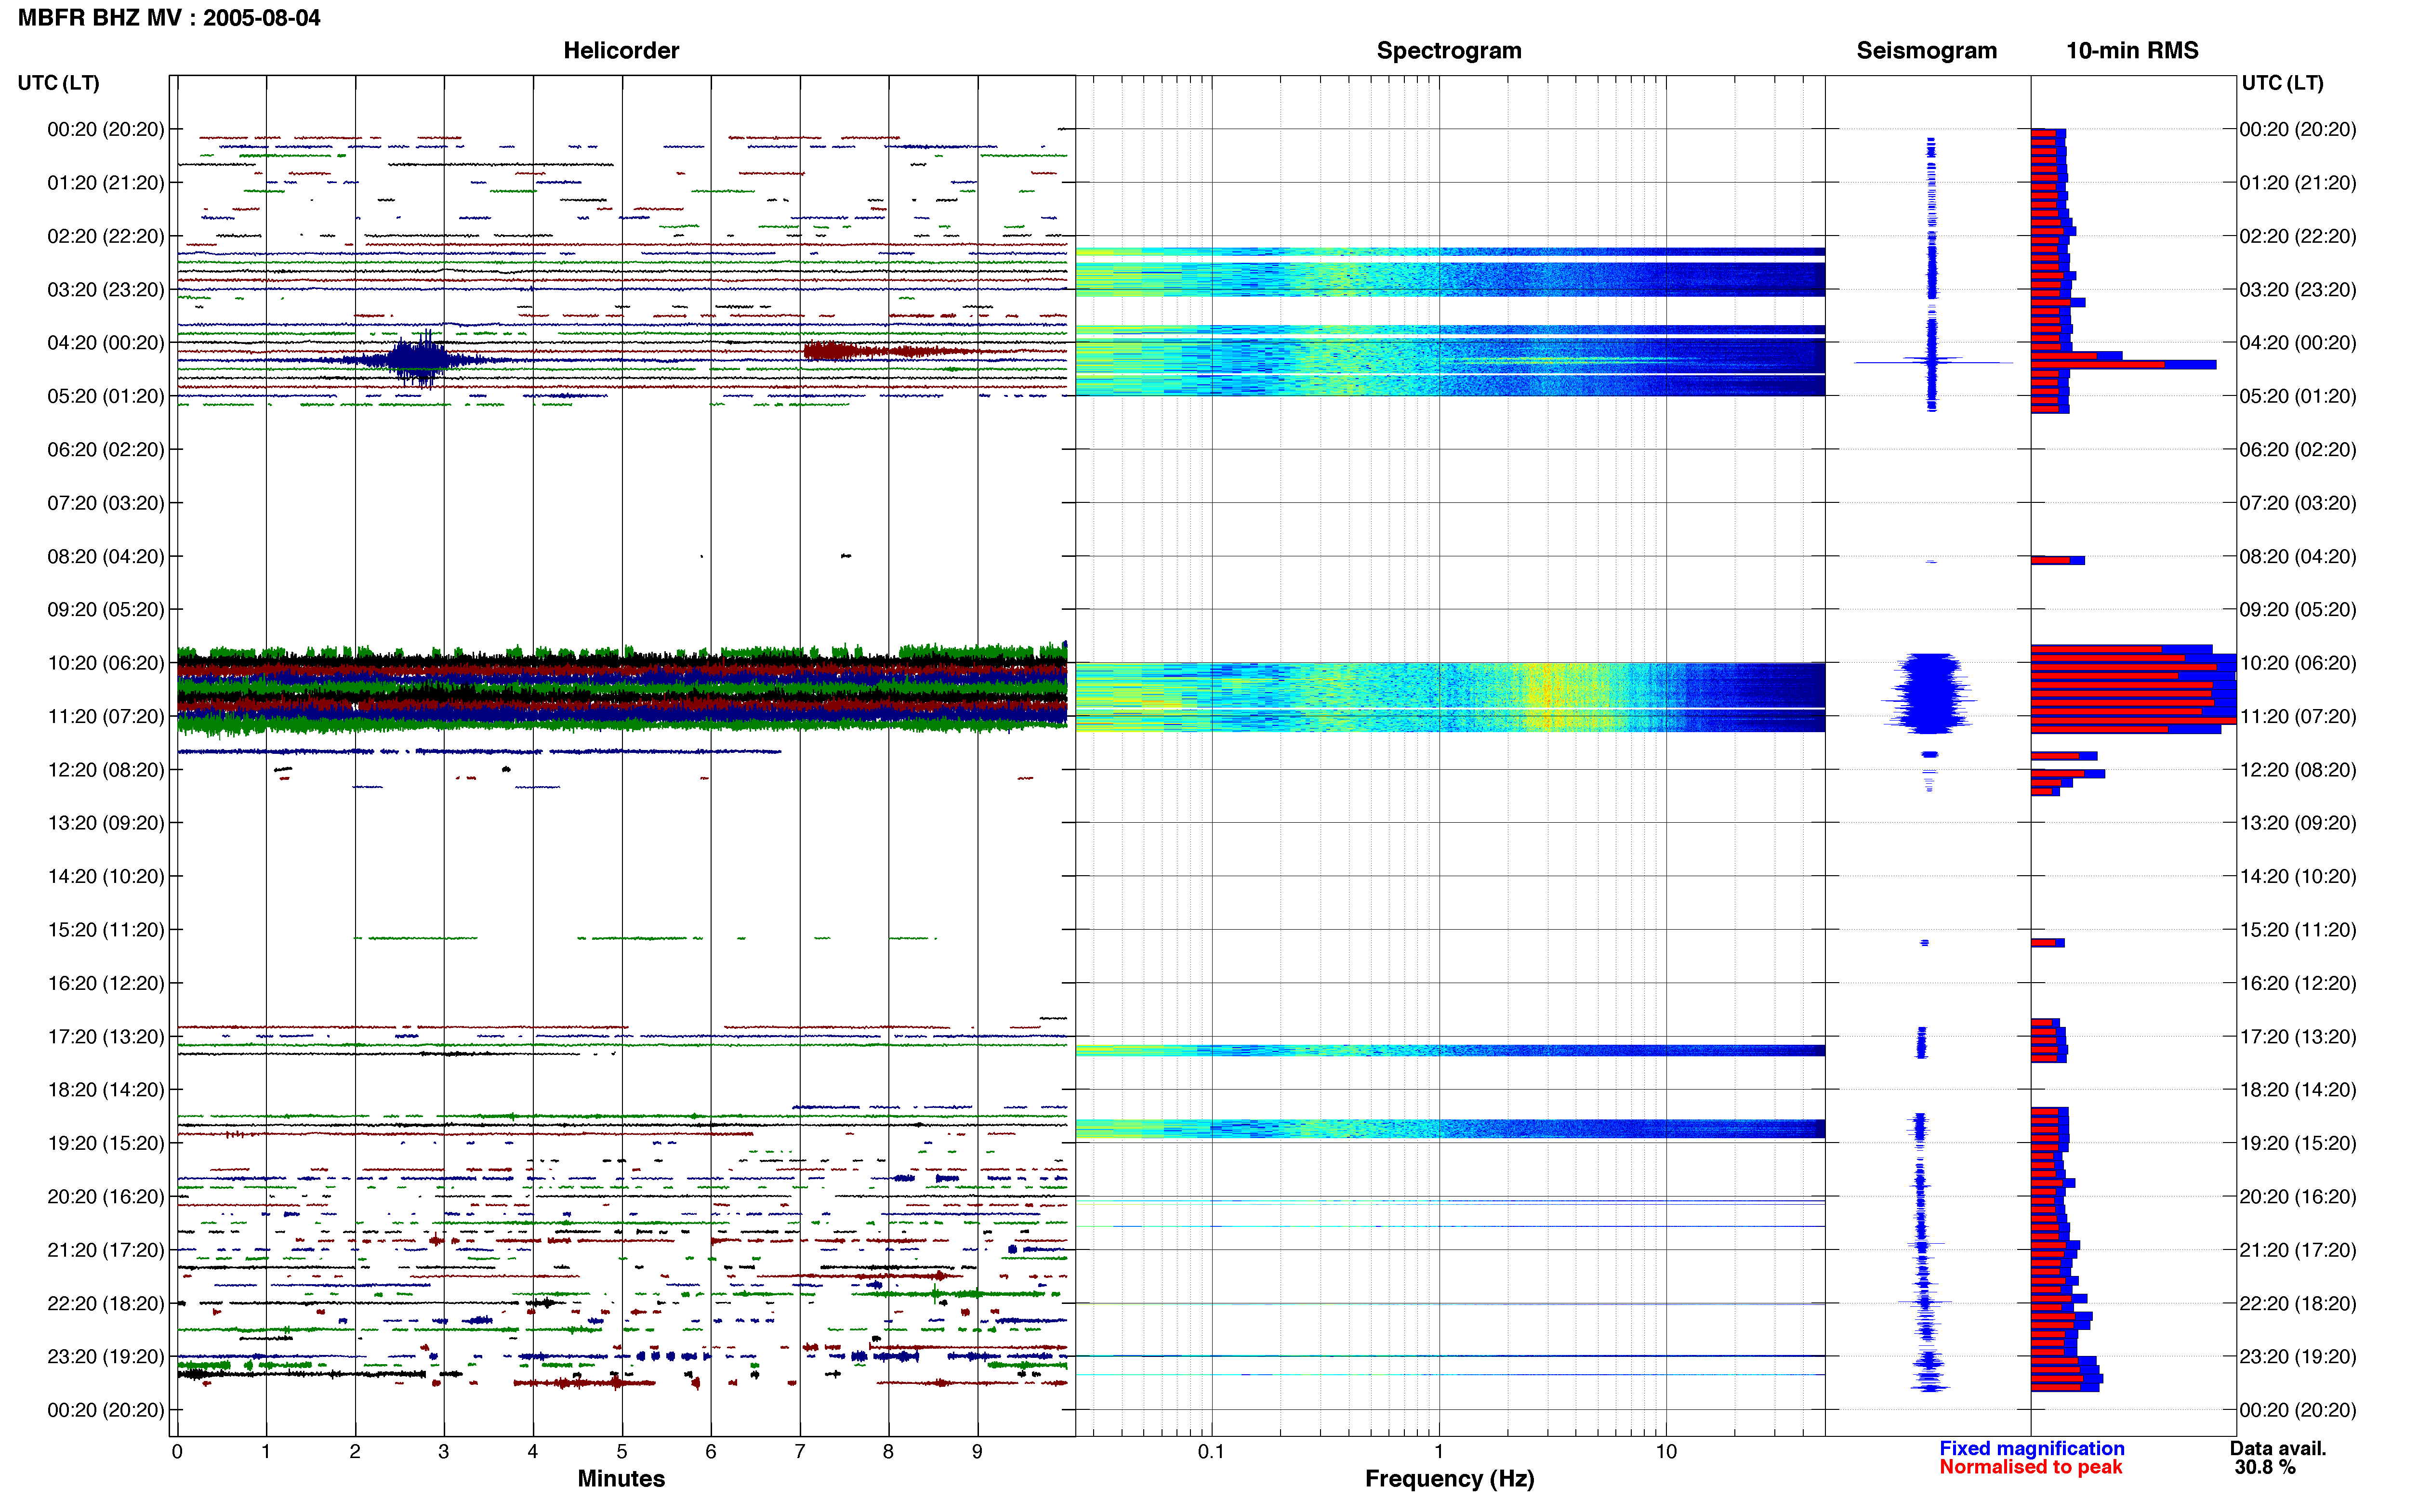Click the 'Normalised to peak' legend text
2418x1512 pixels.
click(x=2030, y=1467)
